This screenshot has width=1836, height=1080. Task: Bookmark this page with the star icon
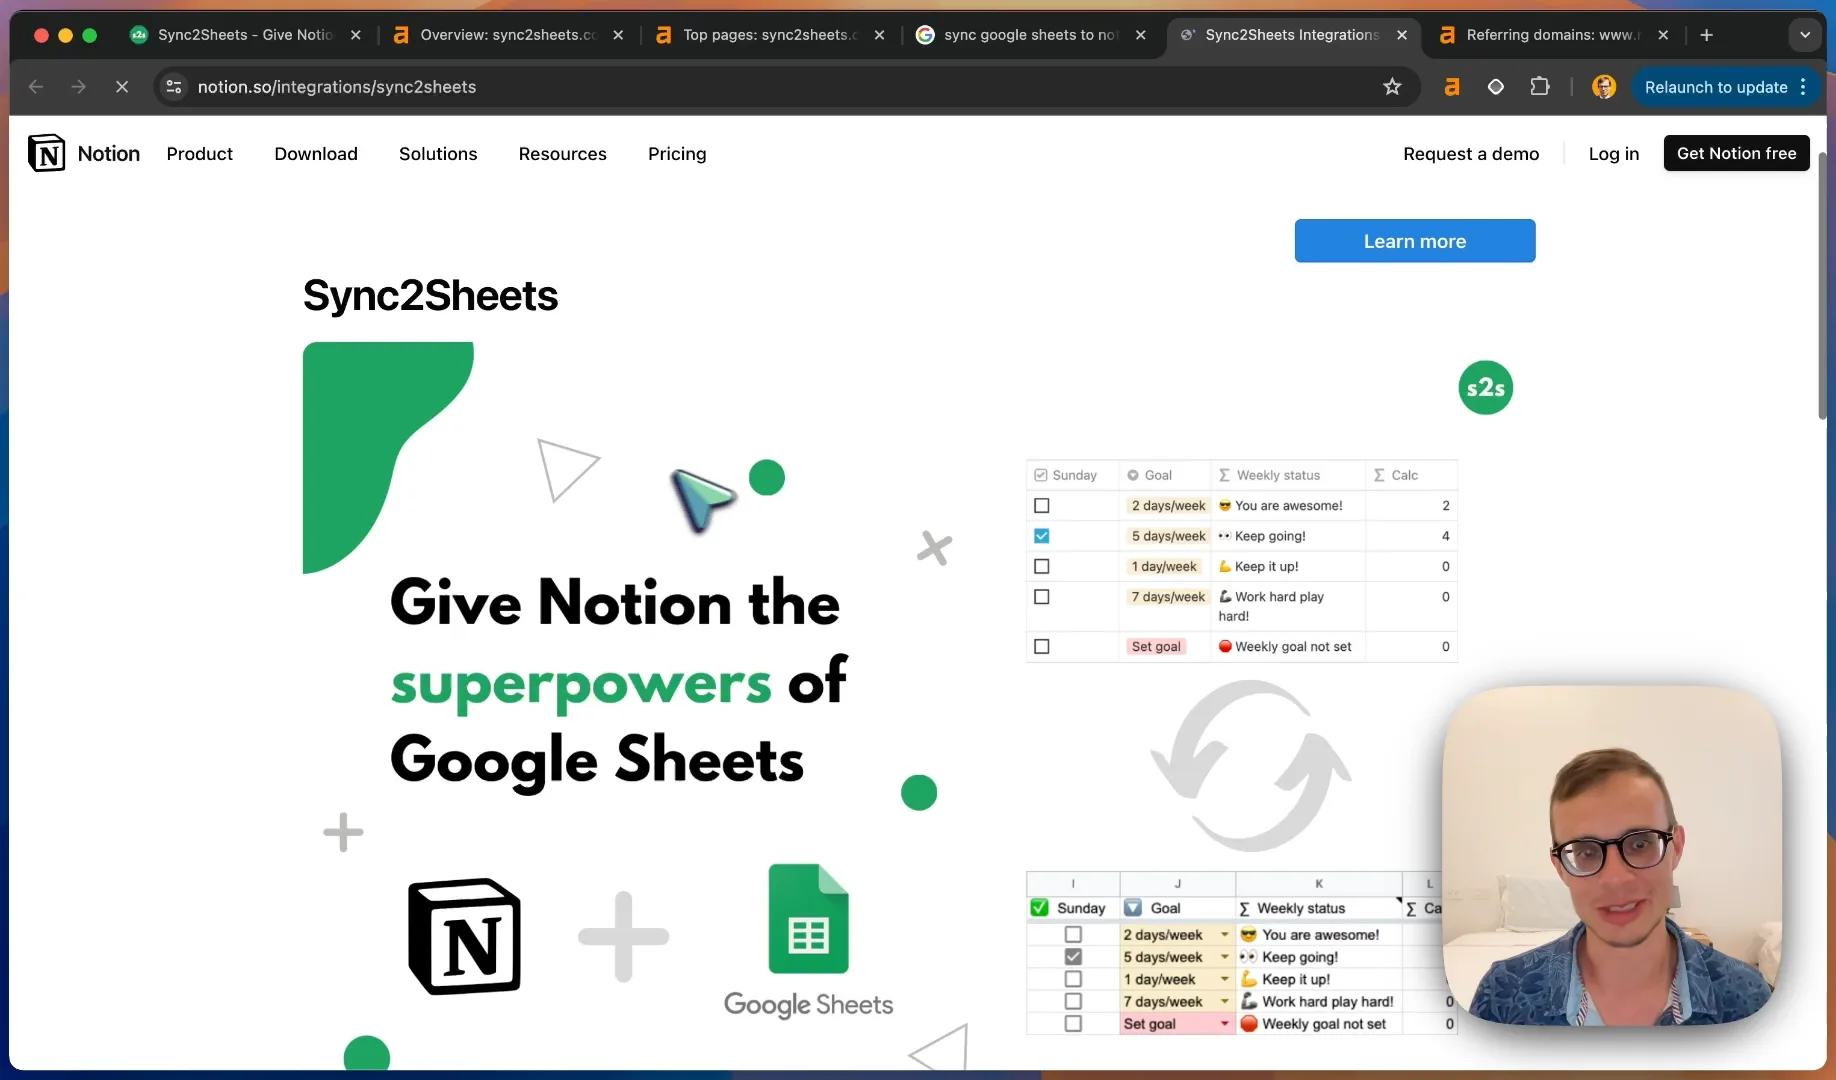tap(1392, 87)
